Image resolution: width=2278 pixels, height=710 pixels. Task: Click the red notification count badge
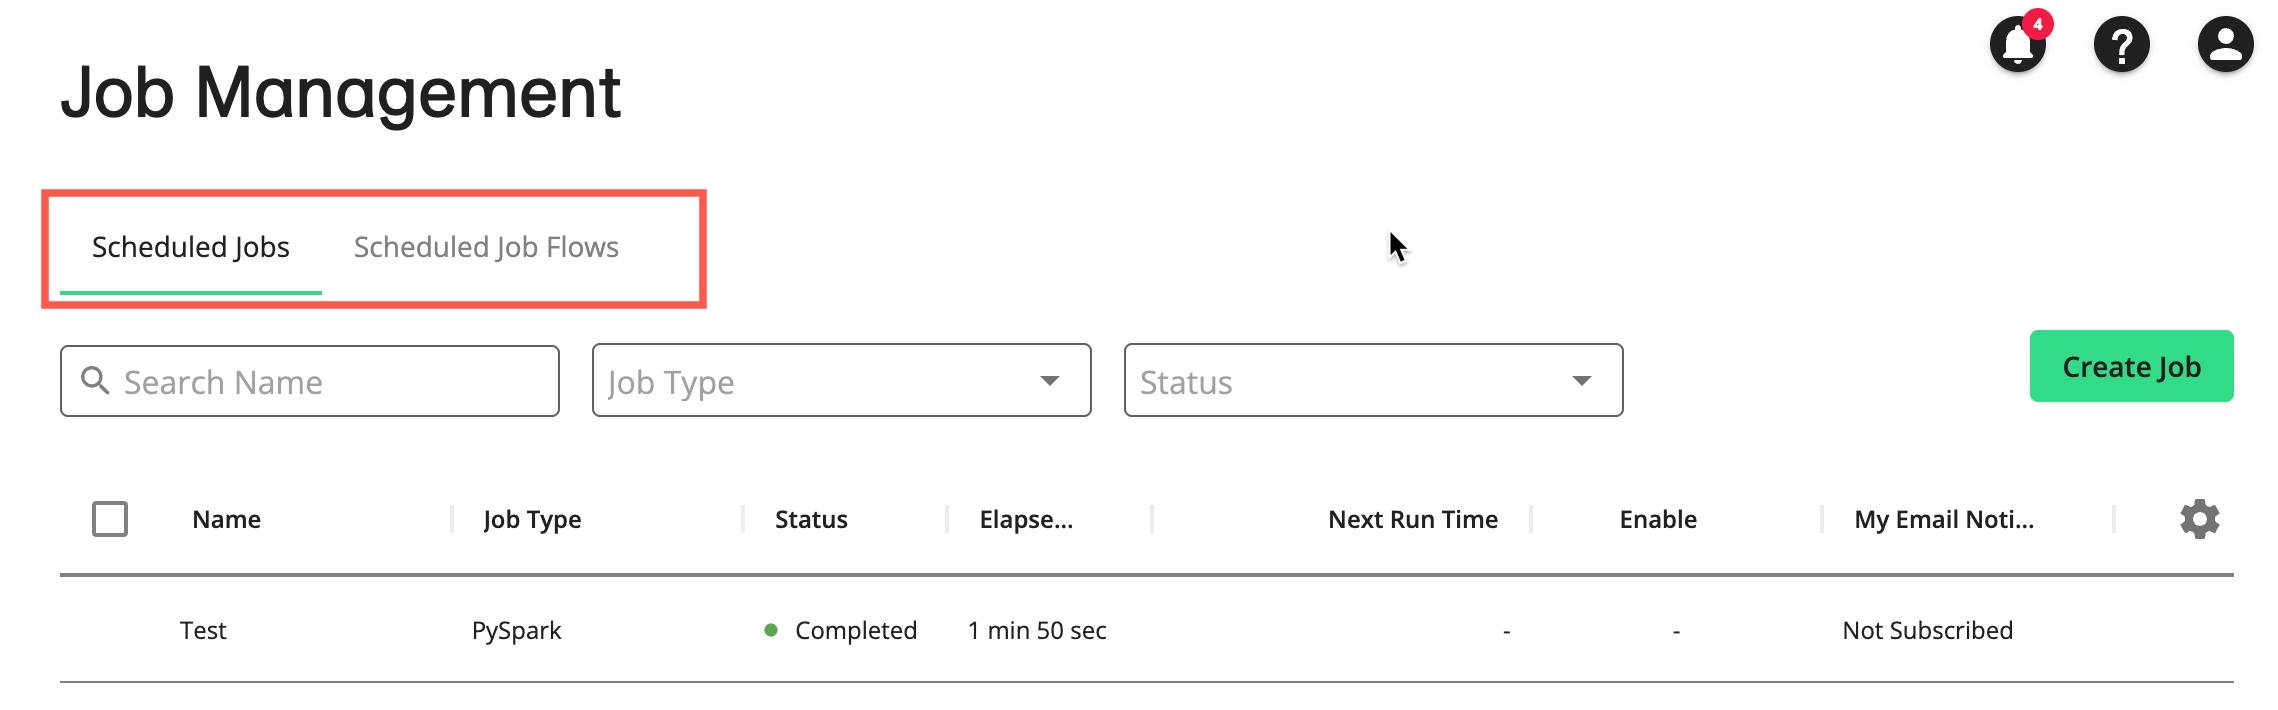tap(2038, 24)
